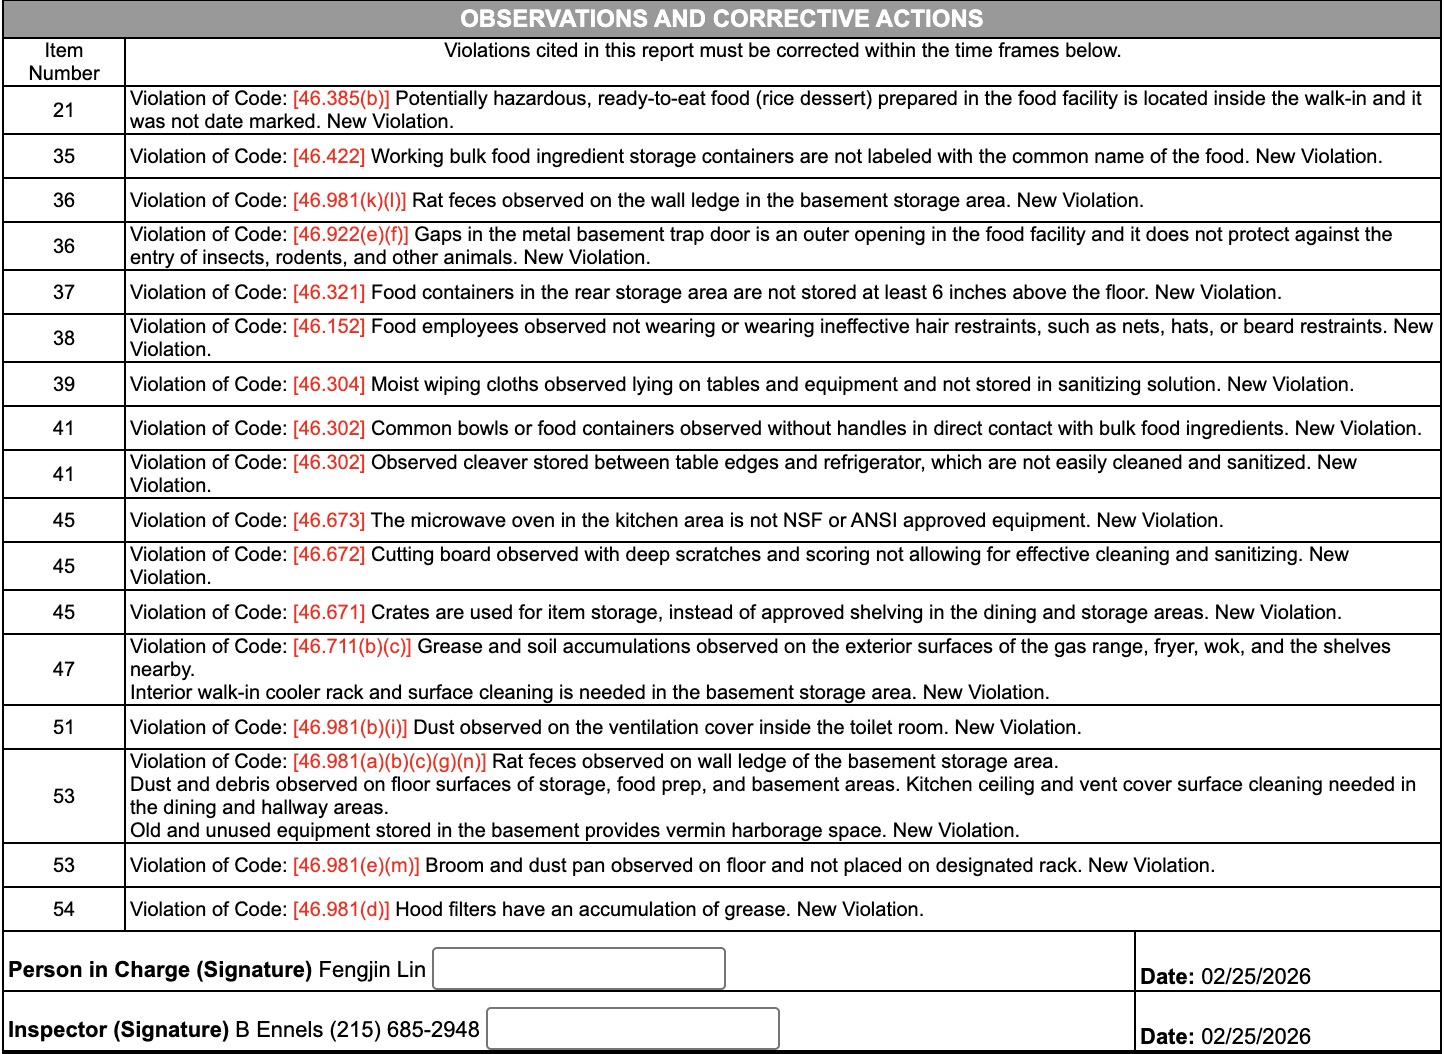Select the [46.321] food containers code
Viewport: 1444px width, 1054px height.
coord(328,292)
